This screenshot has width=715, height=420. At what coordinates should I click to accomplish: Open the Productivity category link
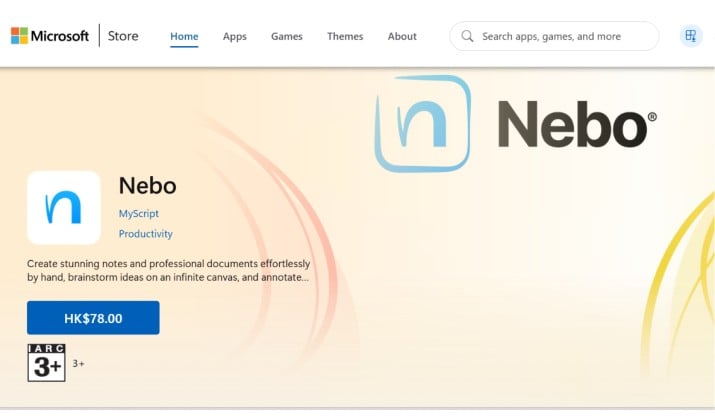(145, 233)
